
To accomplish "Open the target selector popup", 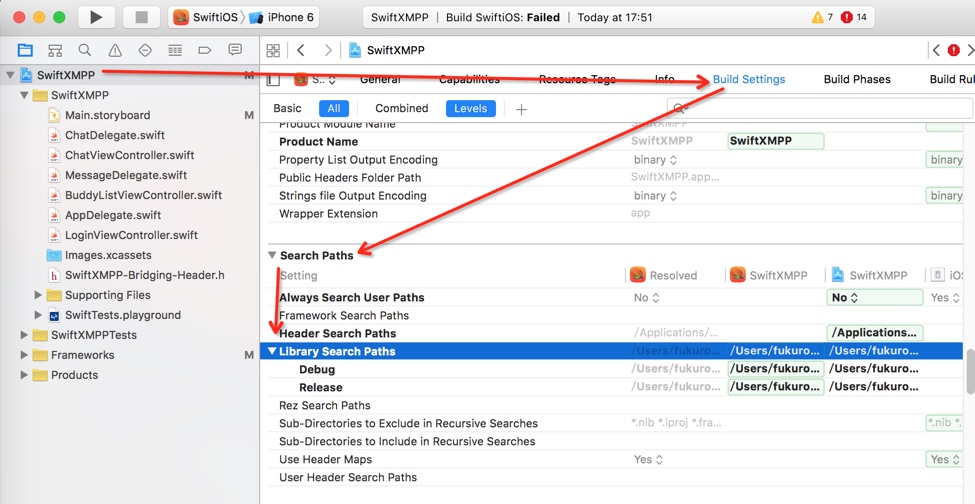I will [315, 80].
